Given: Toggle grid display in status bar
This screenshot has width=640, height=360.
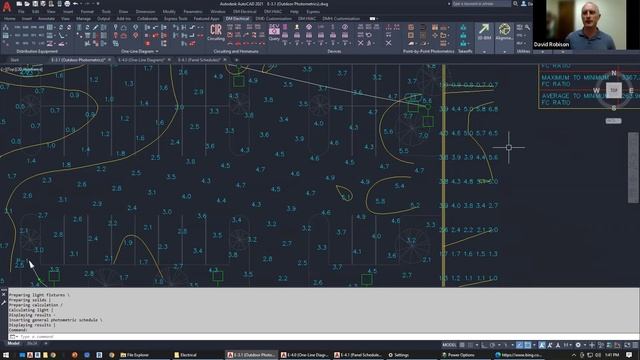Looking at the screenshot, I should (x=462, y=345).
